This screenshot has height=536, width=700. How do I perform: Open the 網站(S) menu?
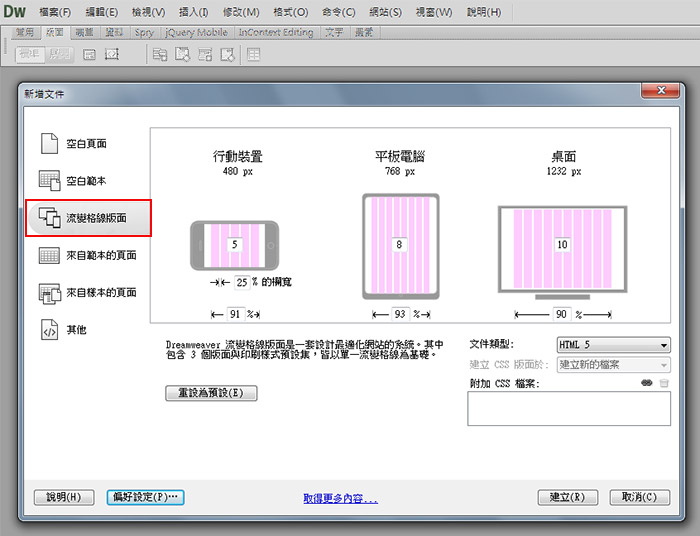(x=385, y=12)
